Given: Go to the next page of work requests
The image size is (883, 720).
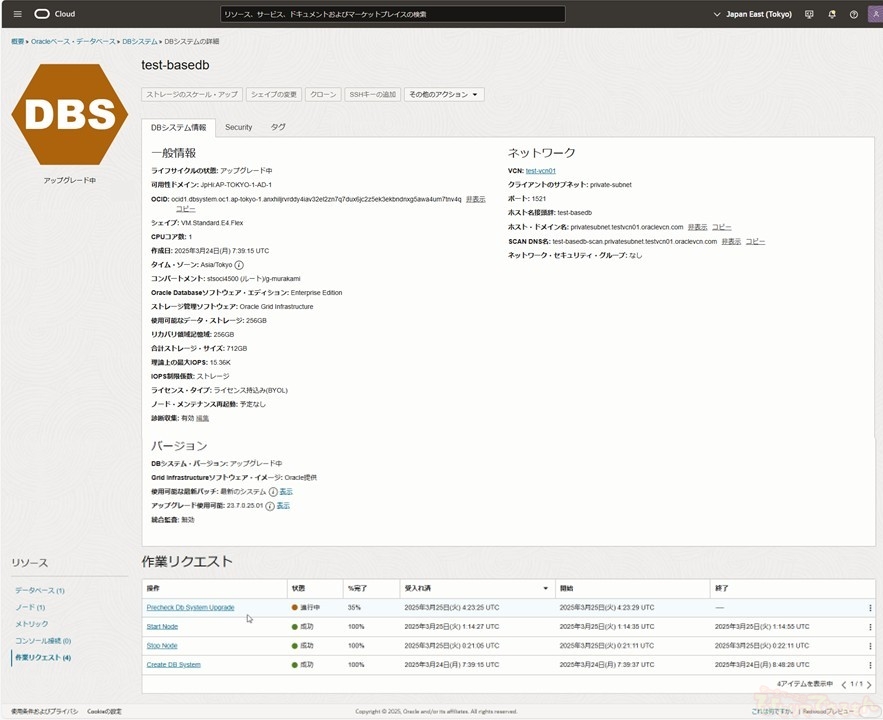Looking at the screenshot, I should coord(869,685).
